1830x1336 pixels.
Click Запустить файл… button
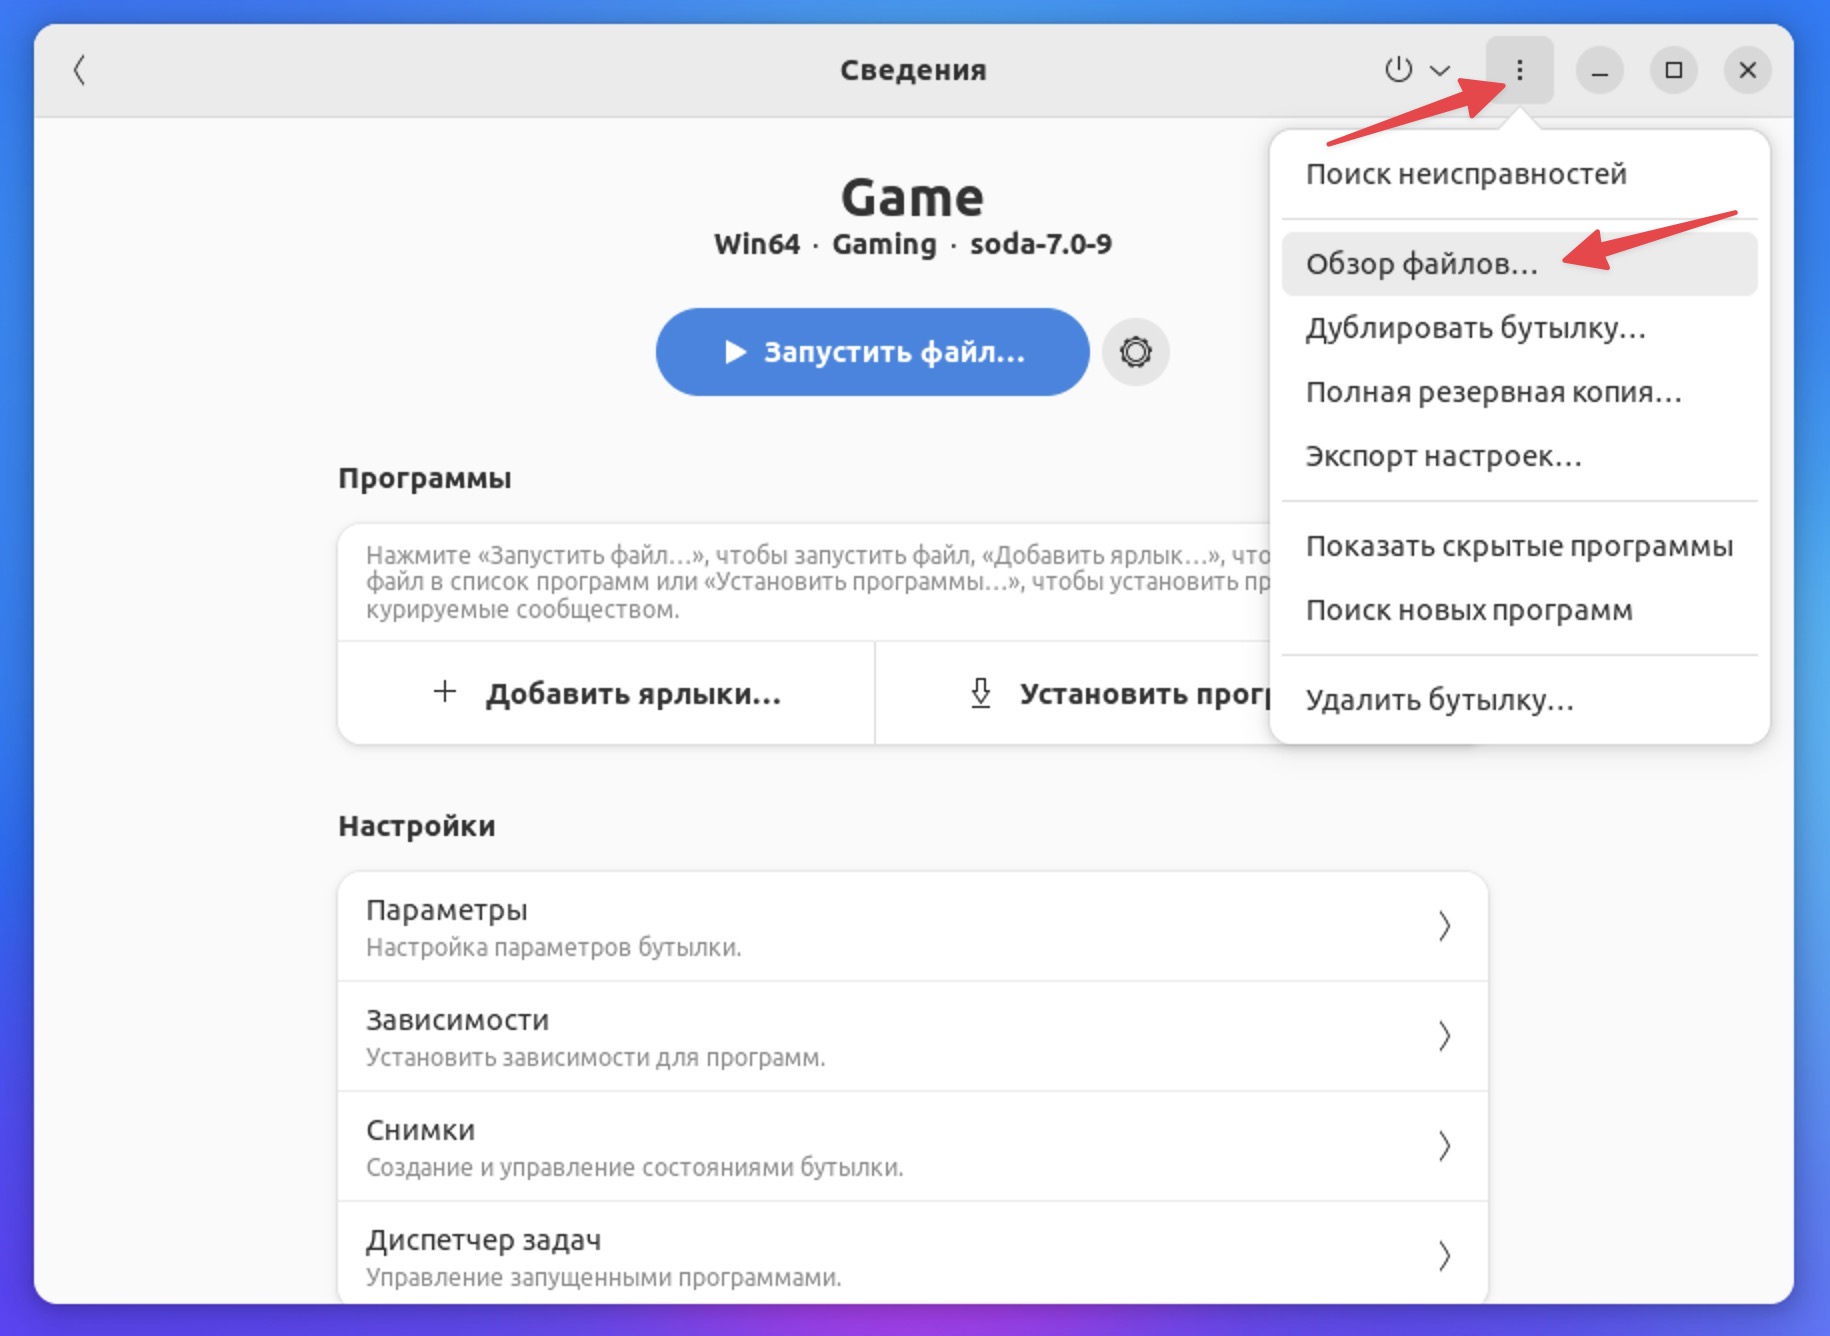pyautogui.click(x=872, y=352)
